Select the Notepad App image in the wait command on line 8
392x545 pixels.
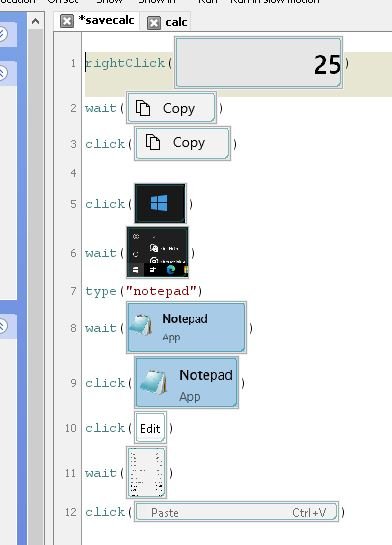(x=187, y=327)
